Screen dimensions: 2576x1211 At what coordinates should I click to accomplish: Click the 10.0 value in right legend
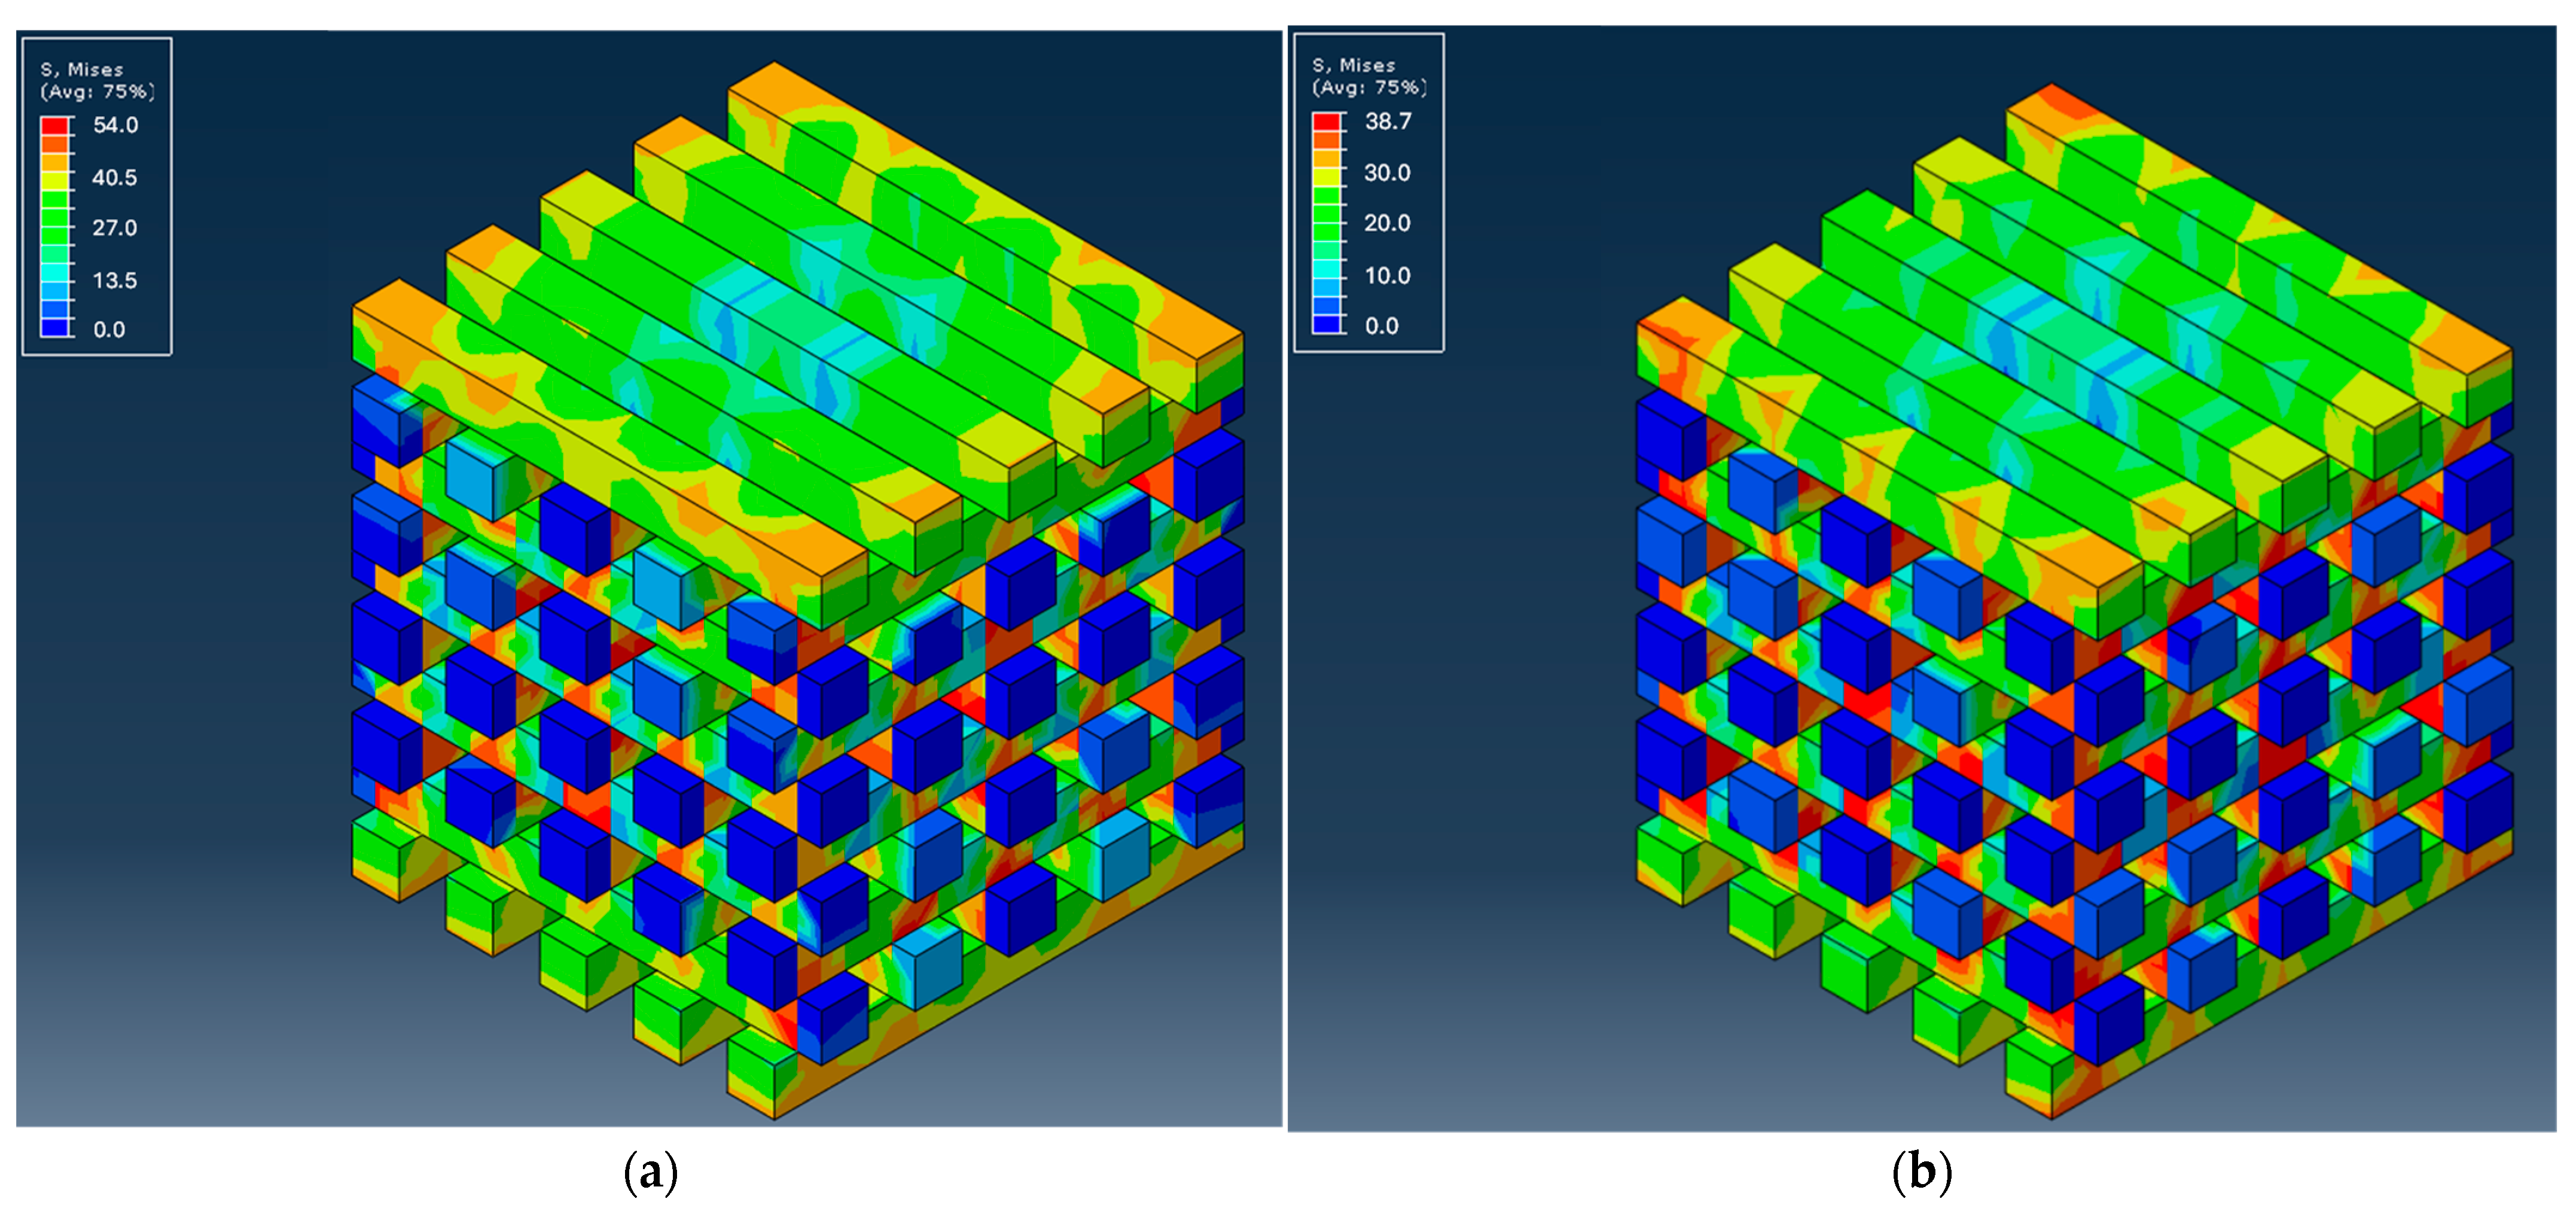click(x=1387, y=276)
